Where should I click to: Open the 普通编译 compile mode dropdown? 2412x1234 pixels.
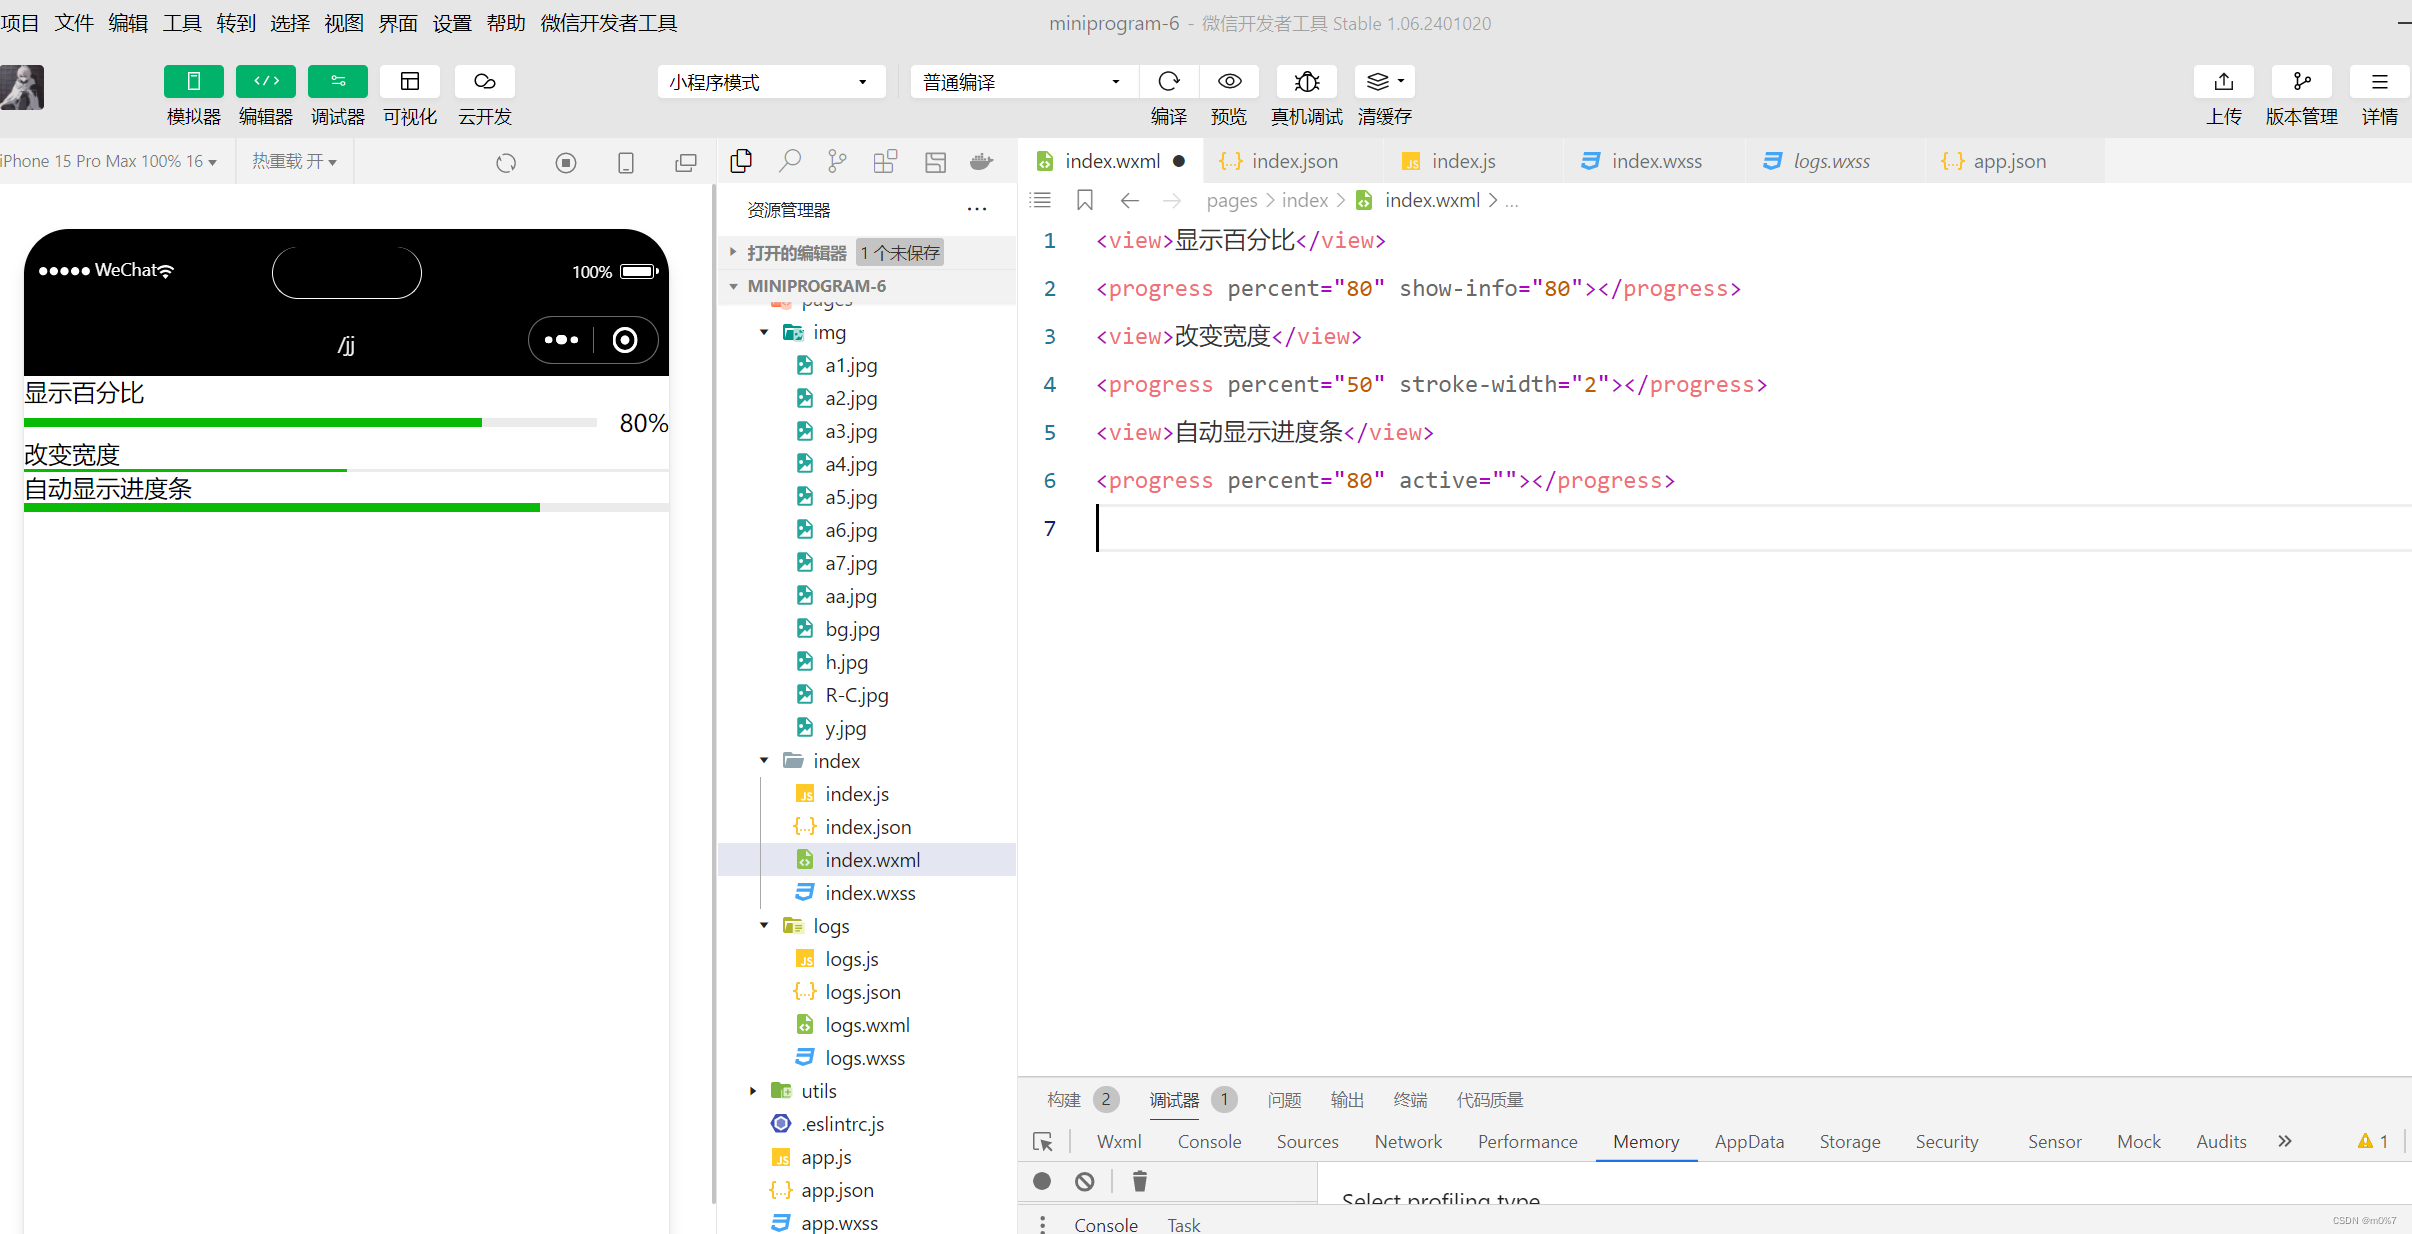pos(1022,82)
